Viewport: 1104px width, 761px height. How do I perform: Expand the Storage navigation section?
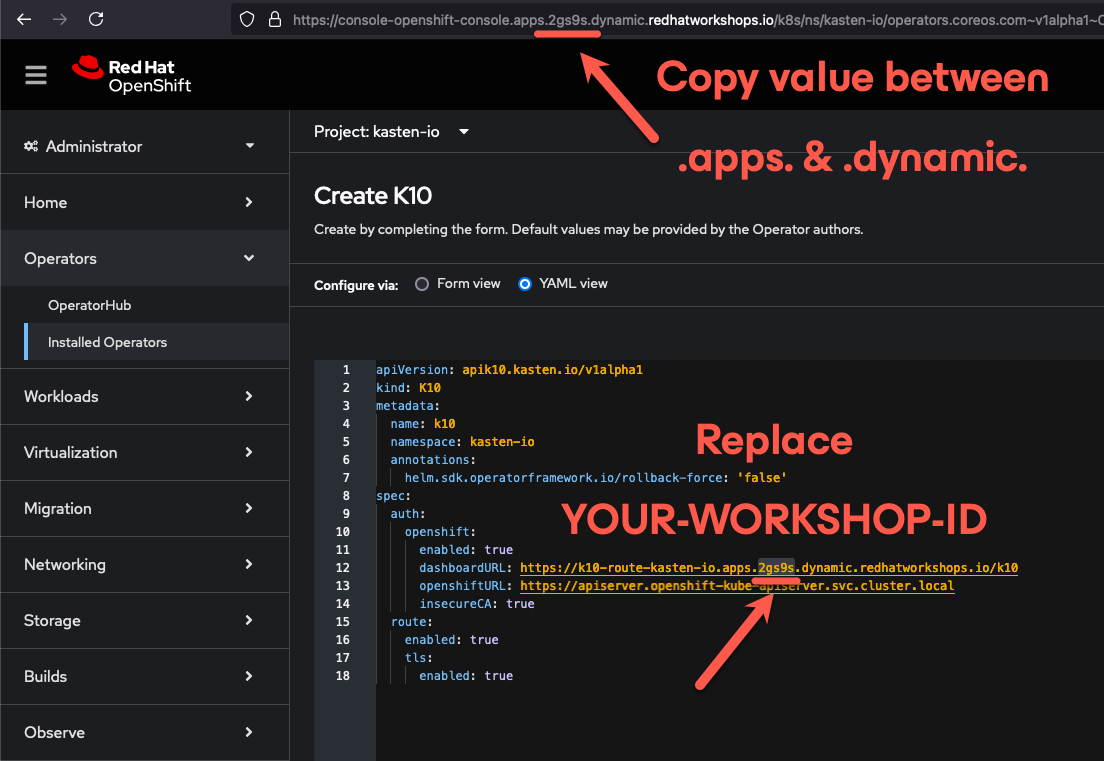click(144, 620)
